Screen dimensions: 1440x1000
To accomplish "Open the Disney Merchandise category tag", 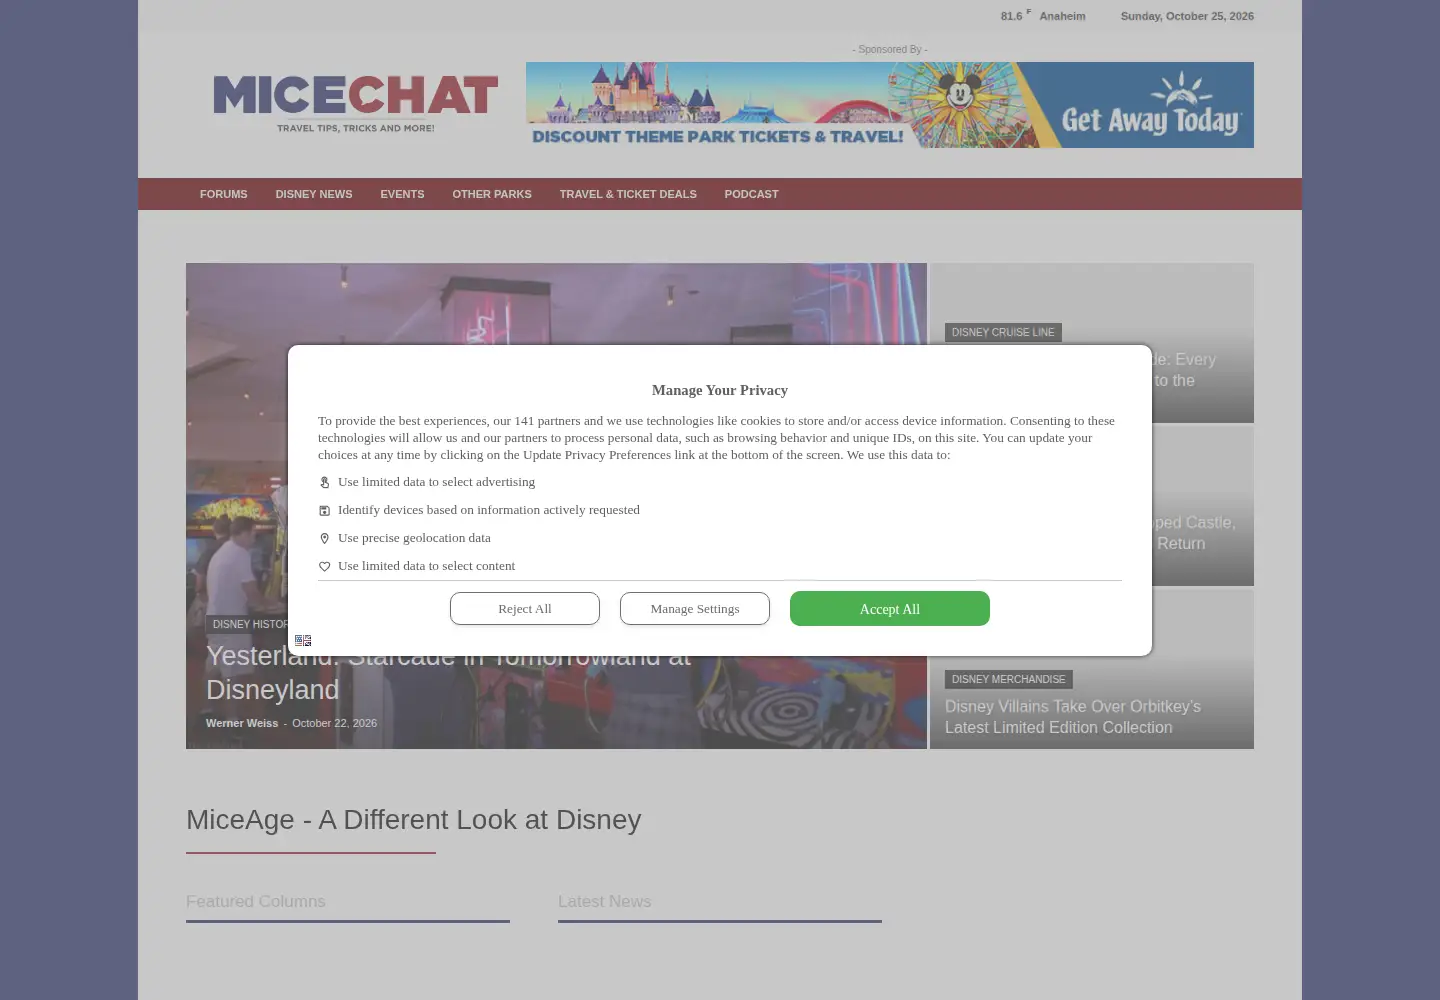I will (1008, 679).
